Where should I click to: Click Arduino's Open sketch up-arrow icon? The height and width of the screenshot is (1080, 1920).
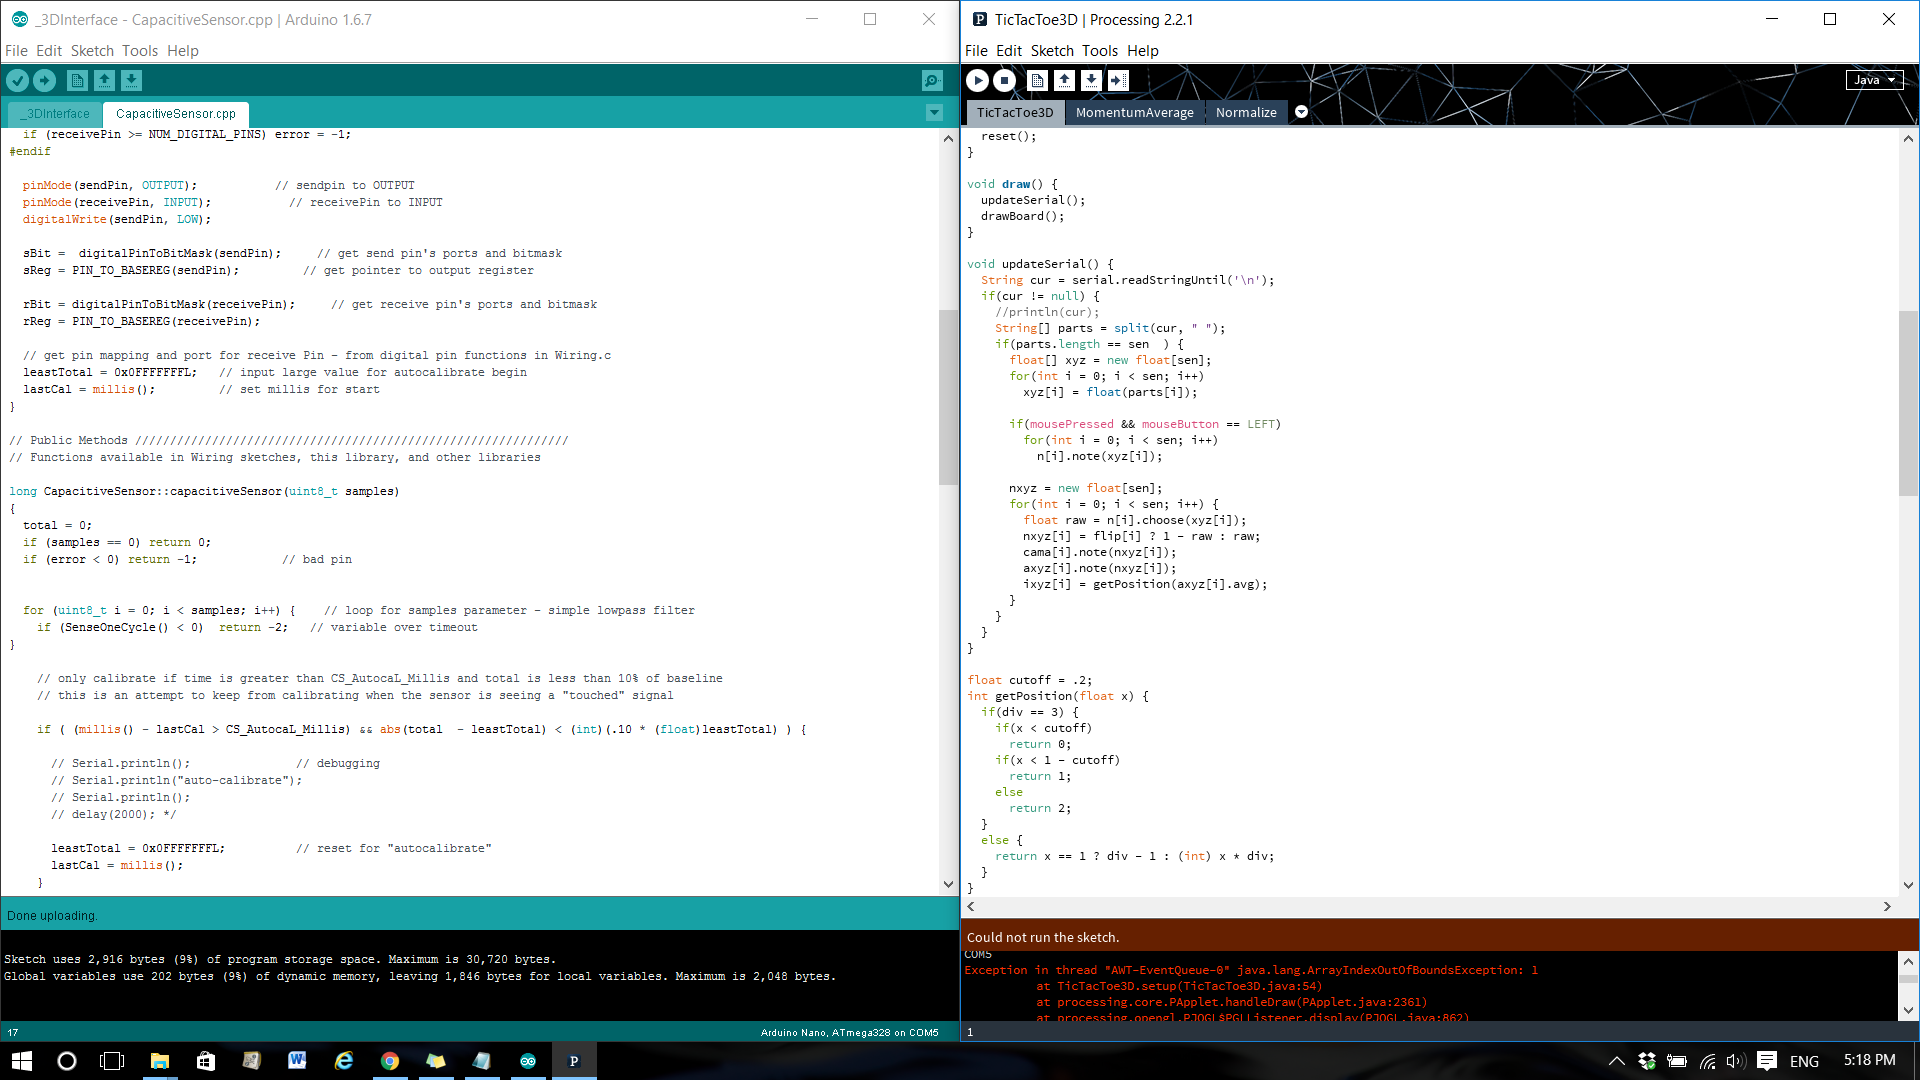coord(104,81)
